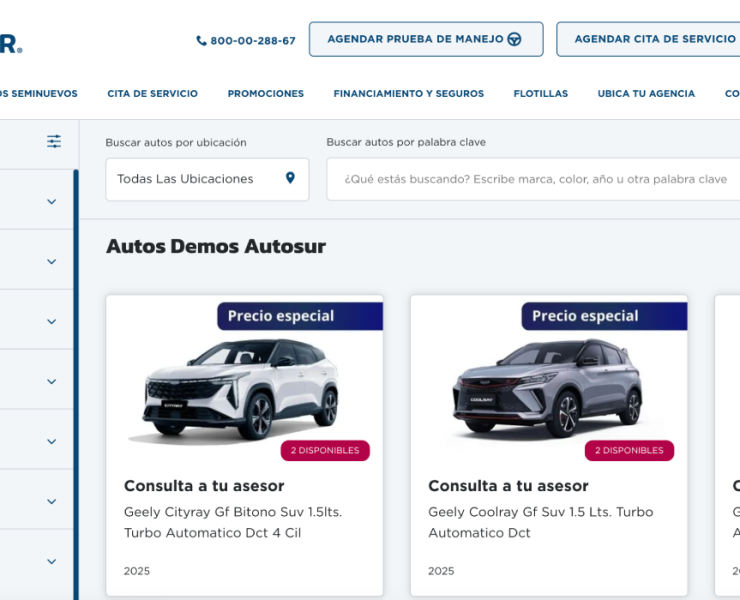Open Financiamiento y Seguros menu
The width and height of the screenshot is (740, 600).
409,93
